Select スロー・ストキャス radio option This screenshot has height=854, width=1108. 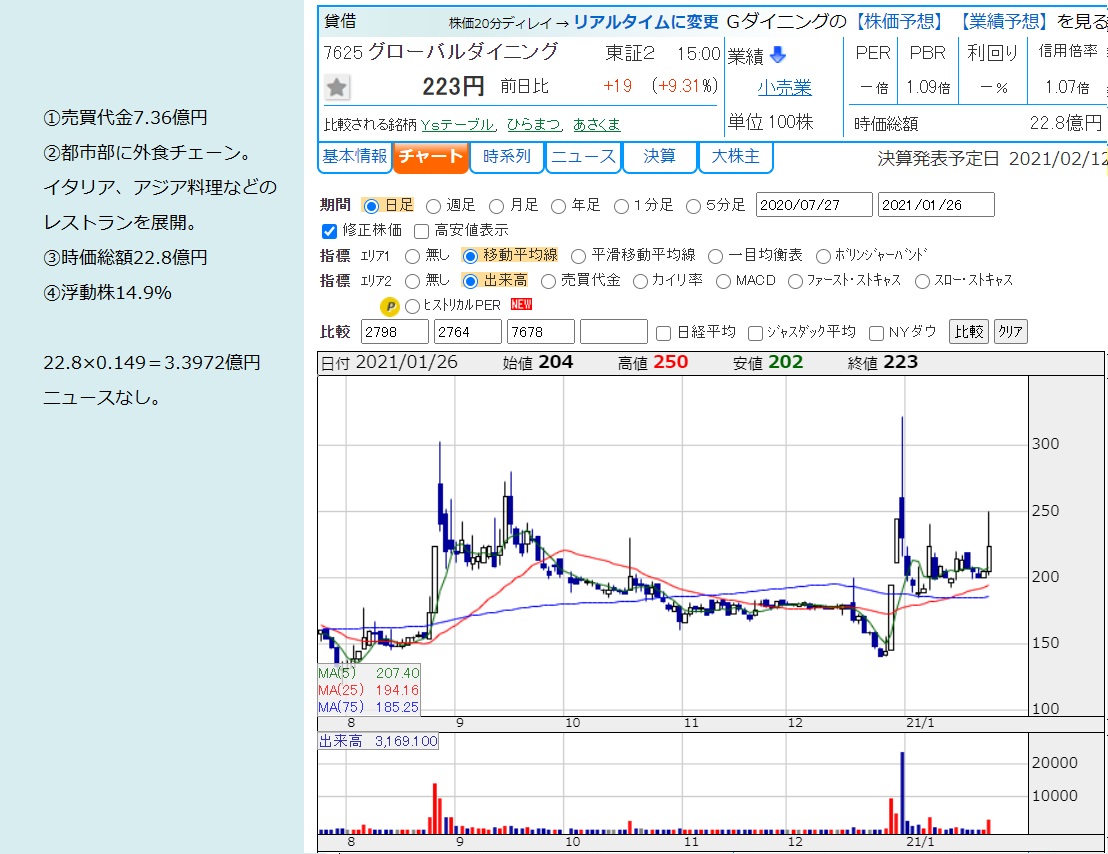922,281
